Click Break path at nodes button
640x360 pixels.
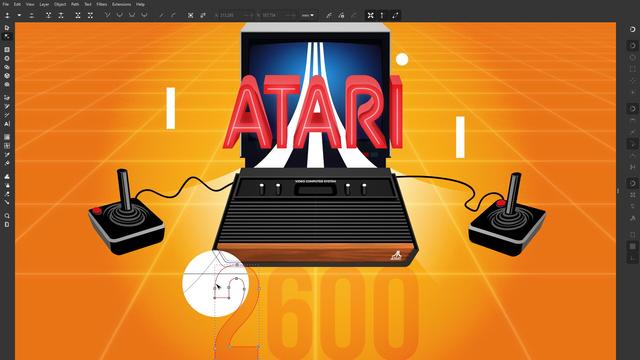[x=61, y=16]
